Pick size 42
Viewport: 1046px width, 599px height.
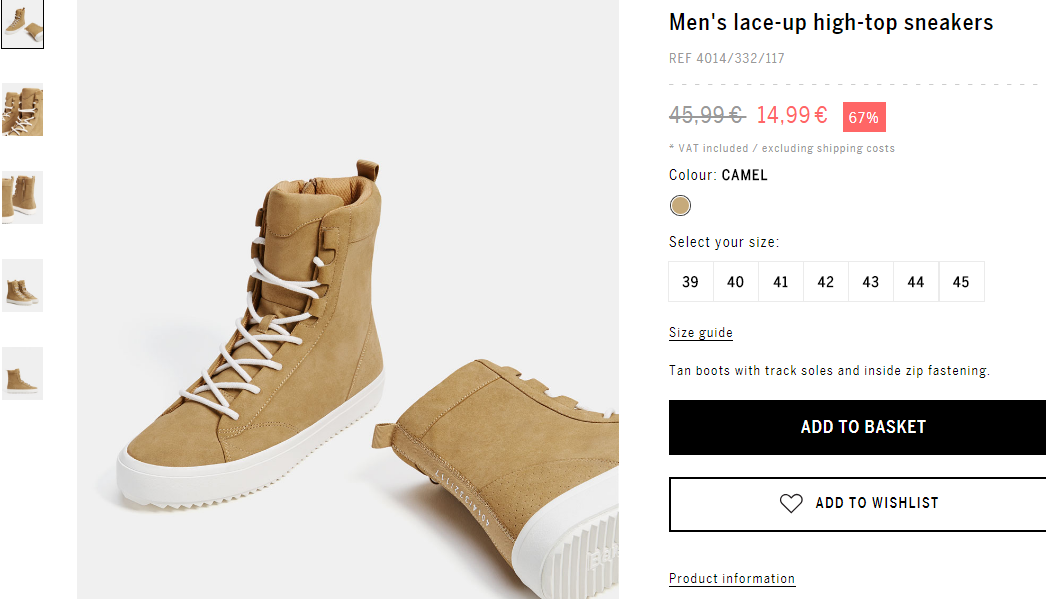coord(826,281)
